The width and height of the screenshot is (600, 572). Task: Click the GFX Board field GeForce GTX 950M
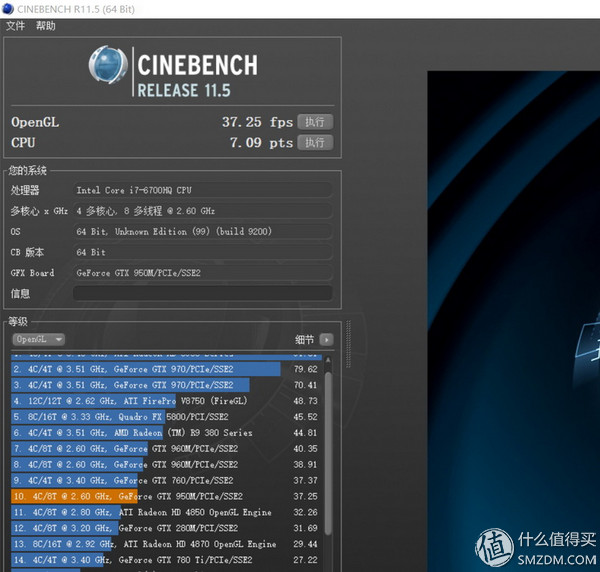(202, 273)
